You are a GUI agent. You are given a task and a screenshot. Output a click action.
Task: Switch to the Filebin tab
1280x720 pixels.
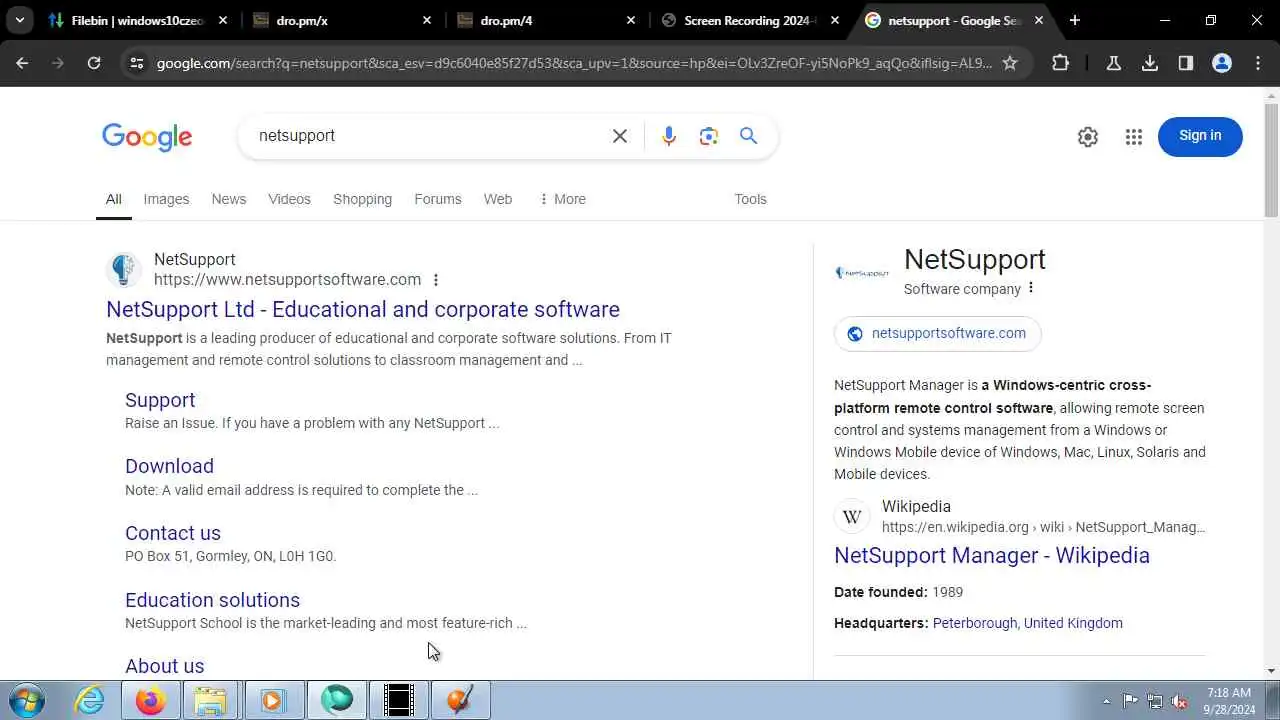(x=137, y=20)
